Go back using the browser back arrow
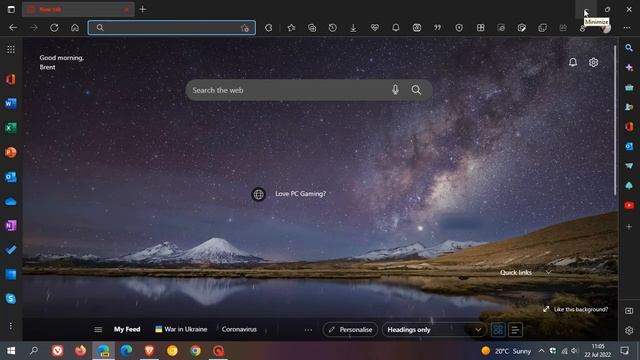This screenshot has width=640, height=360. 13,28
